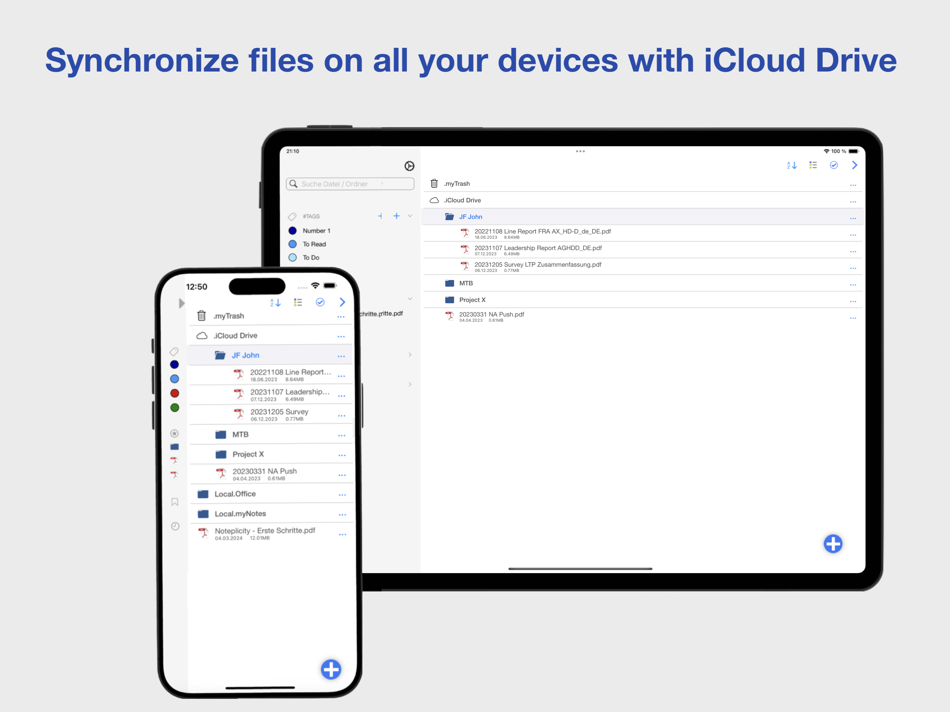950x712 pixels.
Task: Tap the bookmark icon in iPhone sidebar
Action: 174,502
